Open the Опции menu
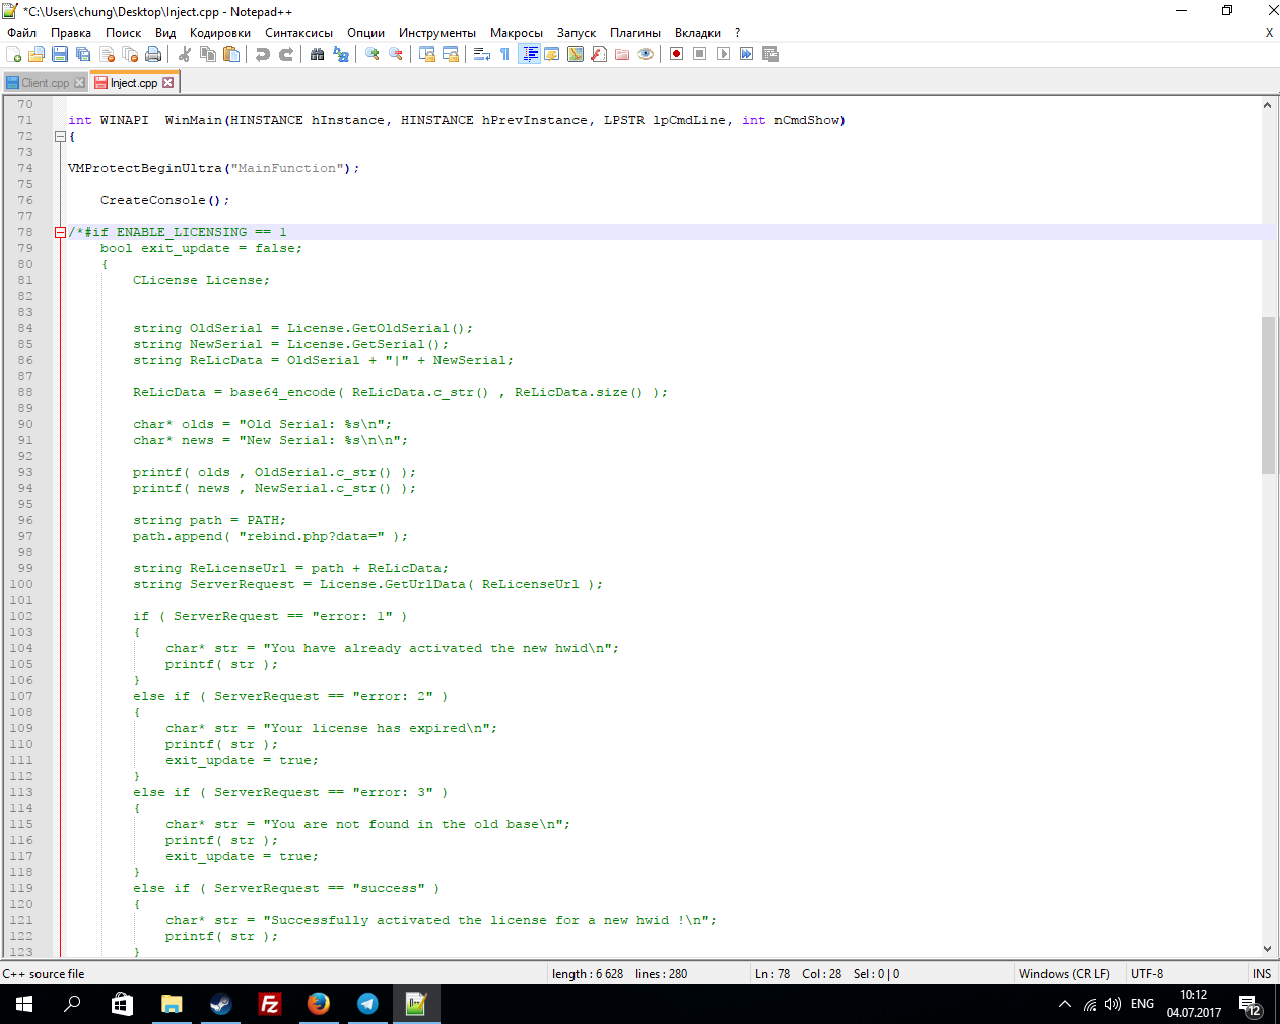Screen dimensions: 1280x1024 (x=366, y=33)
